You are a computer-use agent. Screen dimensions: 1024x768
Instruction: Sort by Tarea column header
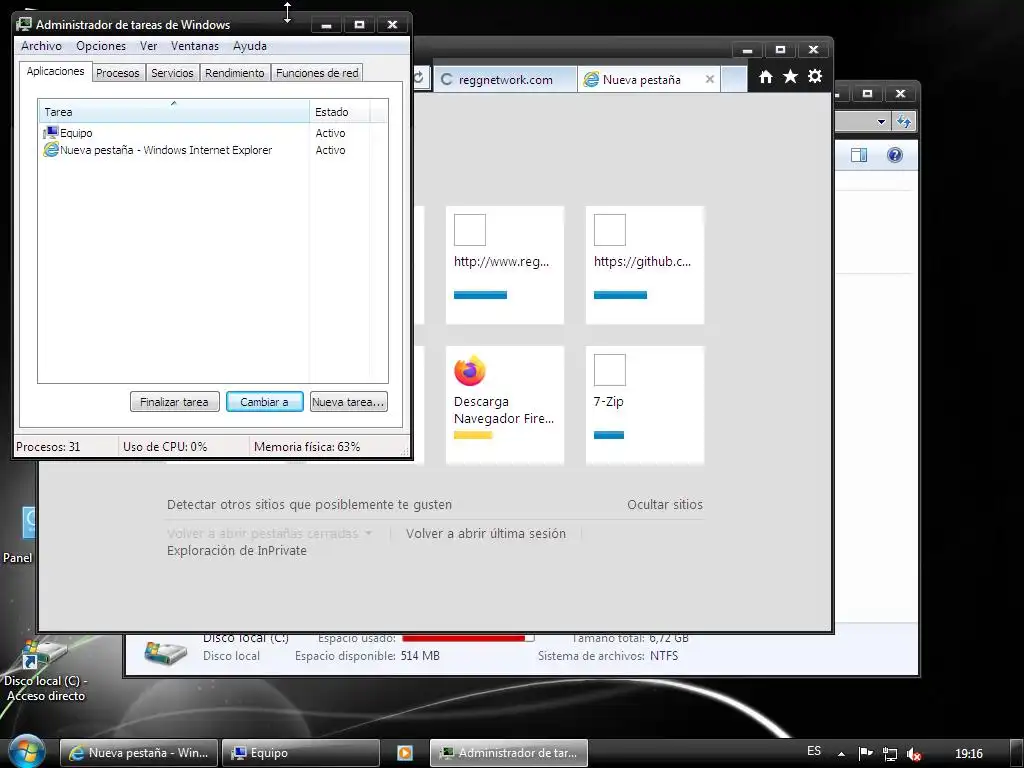(x=174, y=112)
